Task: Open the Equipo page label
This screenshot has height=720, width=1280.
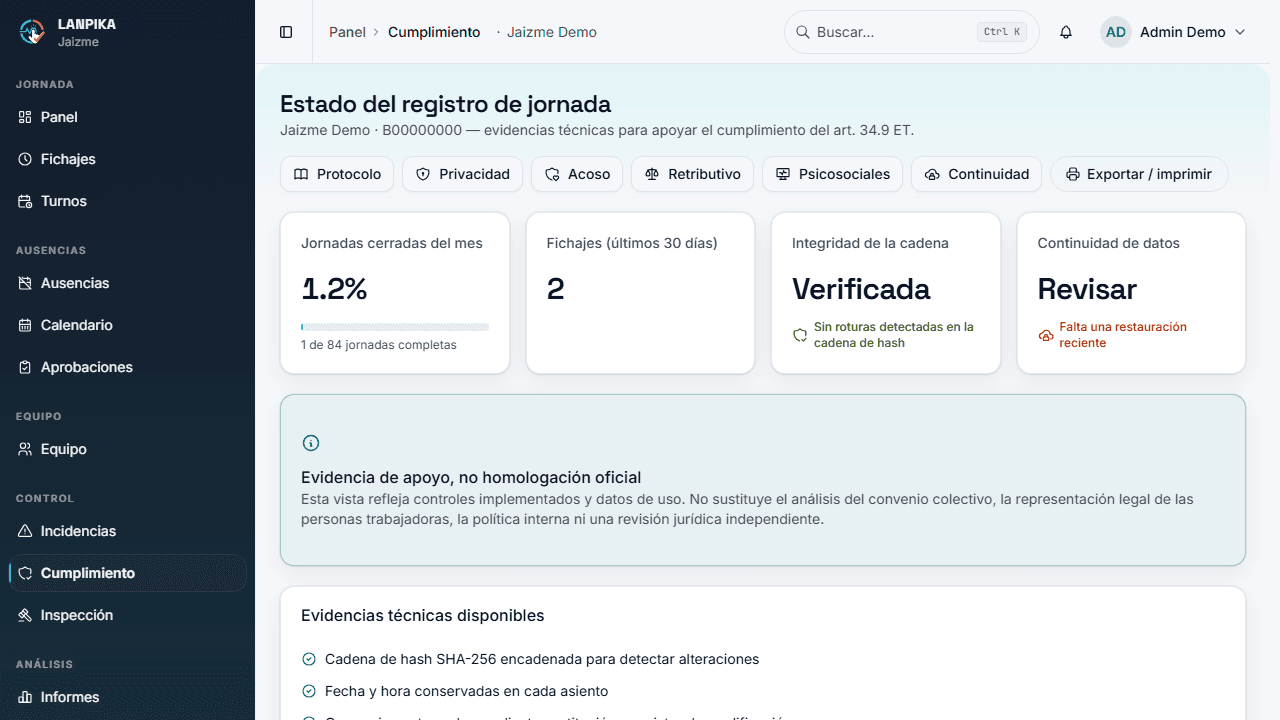Action: point(64,449)
